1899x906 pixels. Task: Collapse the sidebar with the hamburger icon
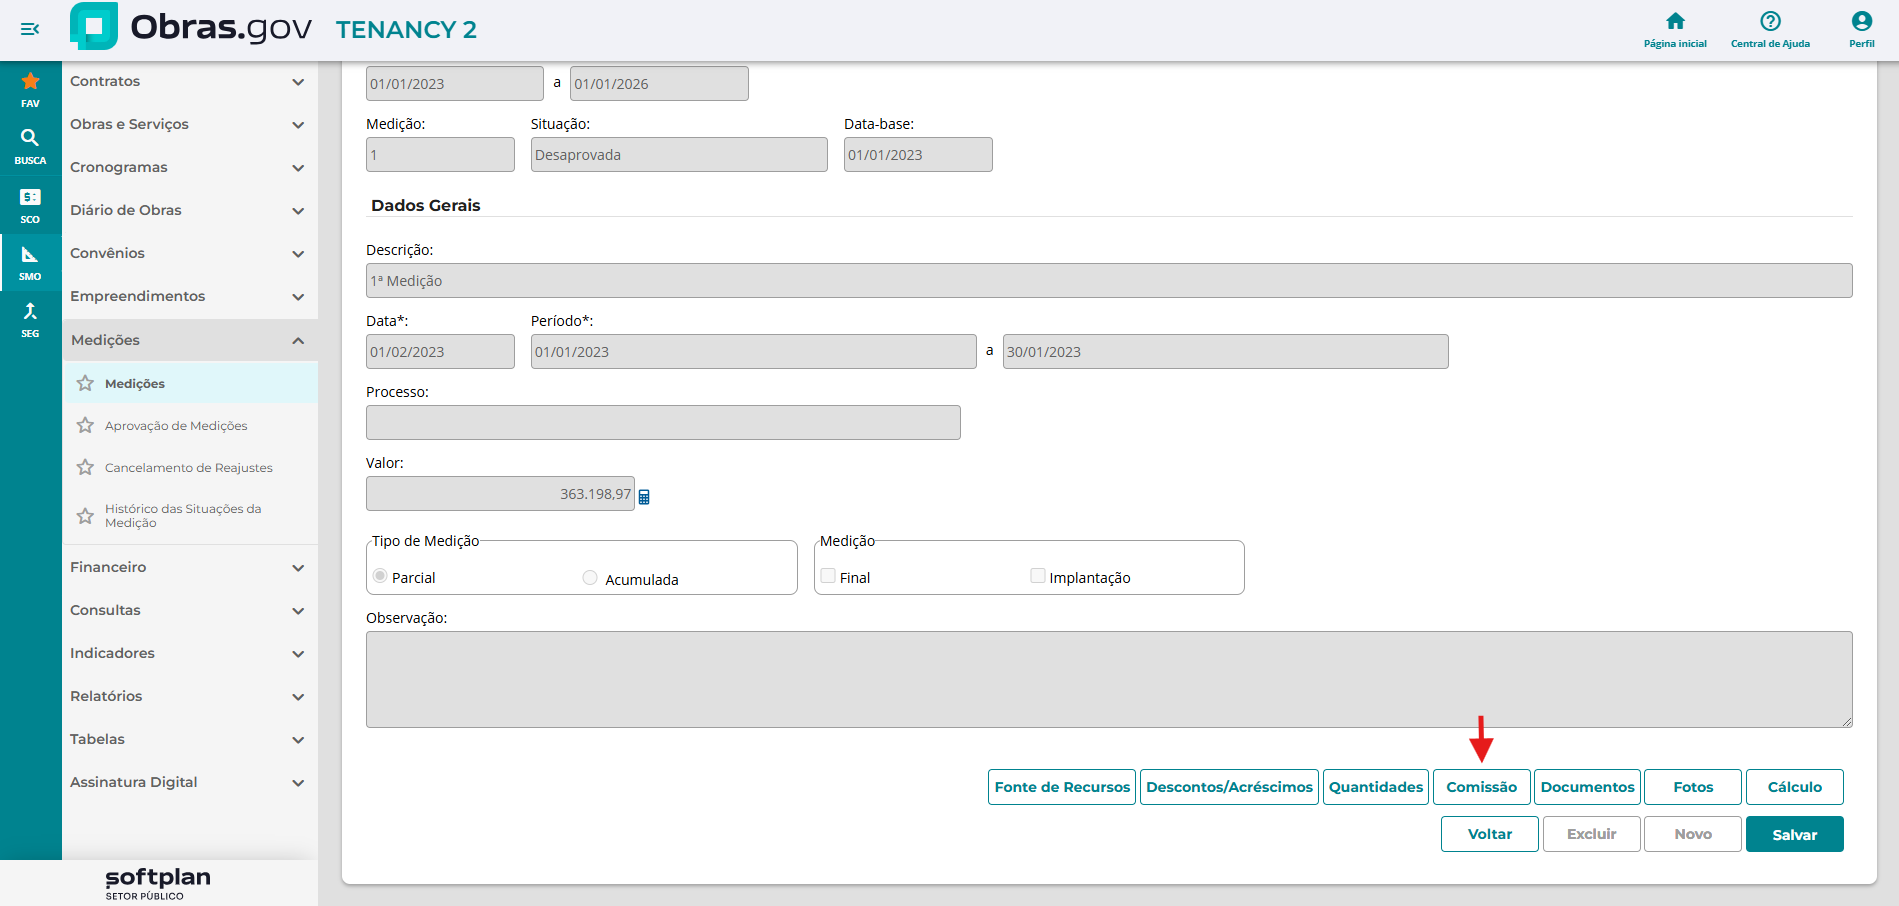pyautogui.click(x=30, y=29)
